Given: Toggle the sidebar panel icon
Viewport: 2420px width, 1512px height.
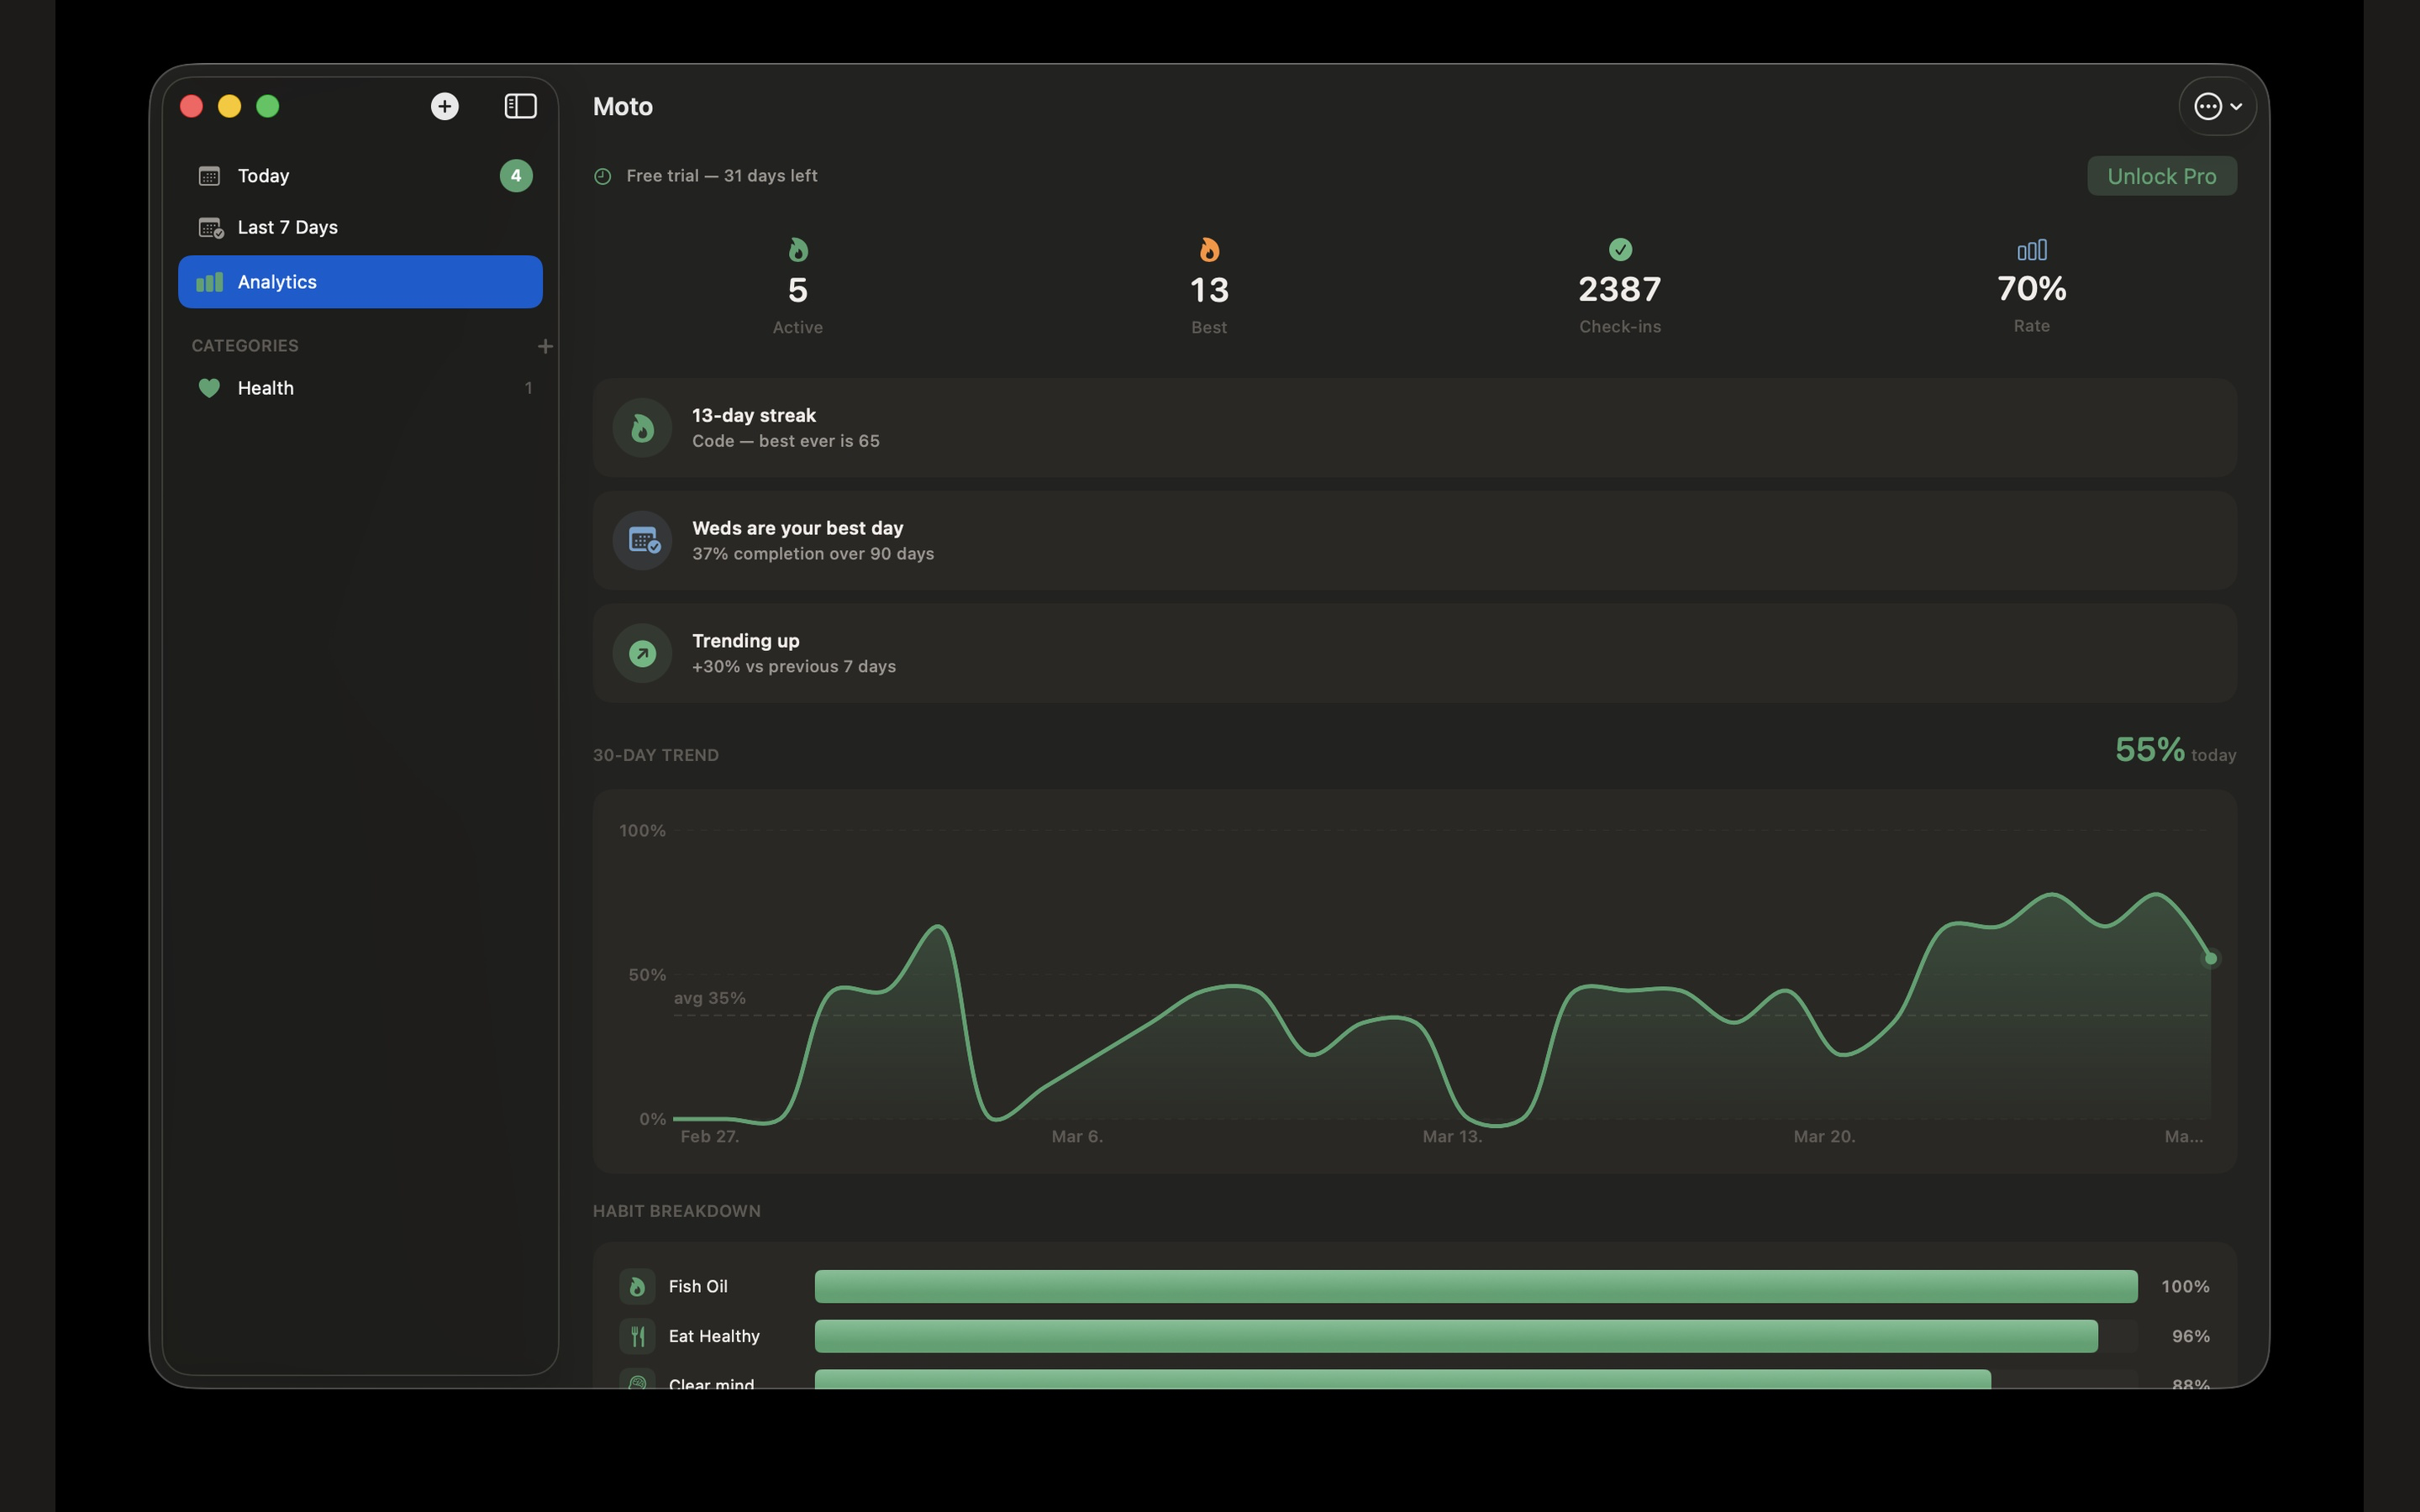Looking at the screenshot, I should (x=520, y=106).
